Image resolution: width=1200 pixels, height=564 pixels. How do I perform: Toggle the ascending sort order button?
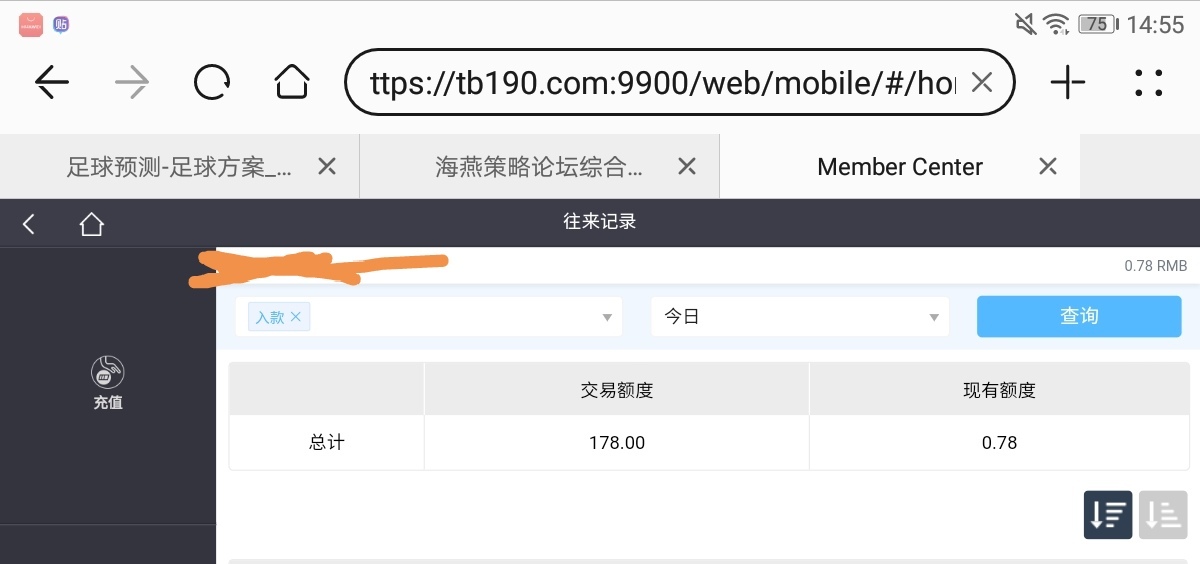(x=1163, y=514)
